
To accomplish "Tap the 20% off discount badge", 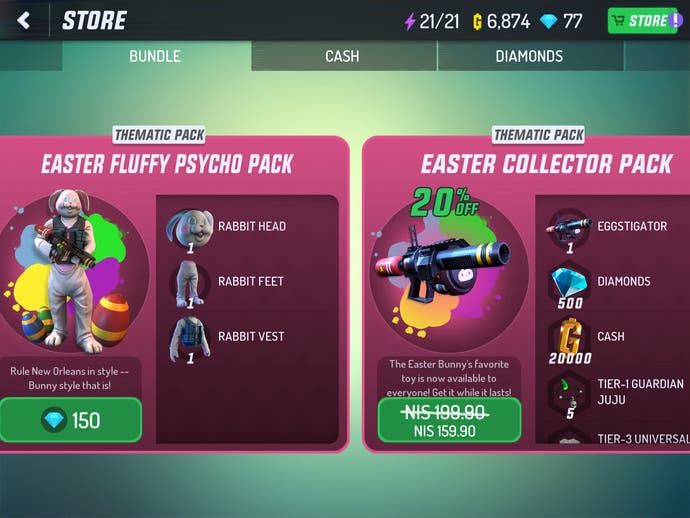I will pos(444,202).
